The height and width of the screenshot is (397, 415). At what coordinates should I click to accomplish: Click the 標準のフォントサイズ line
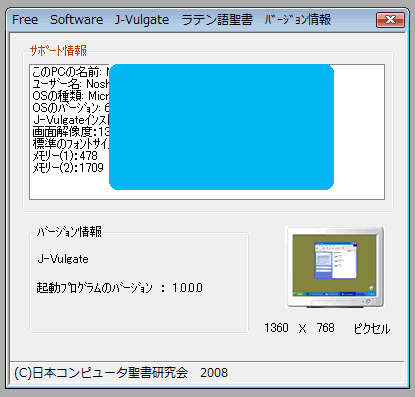click(x=70, y=144)
